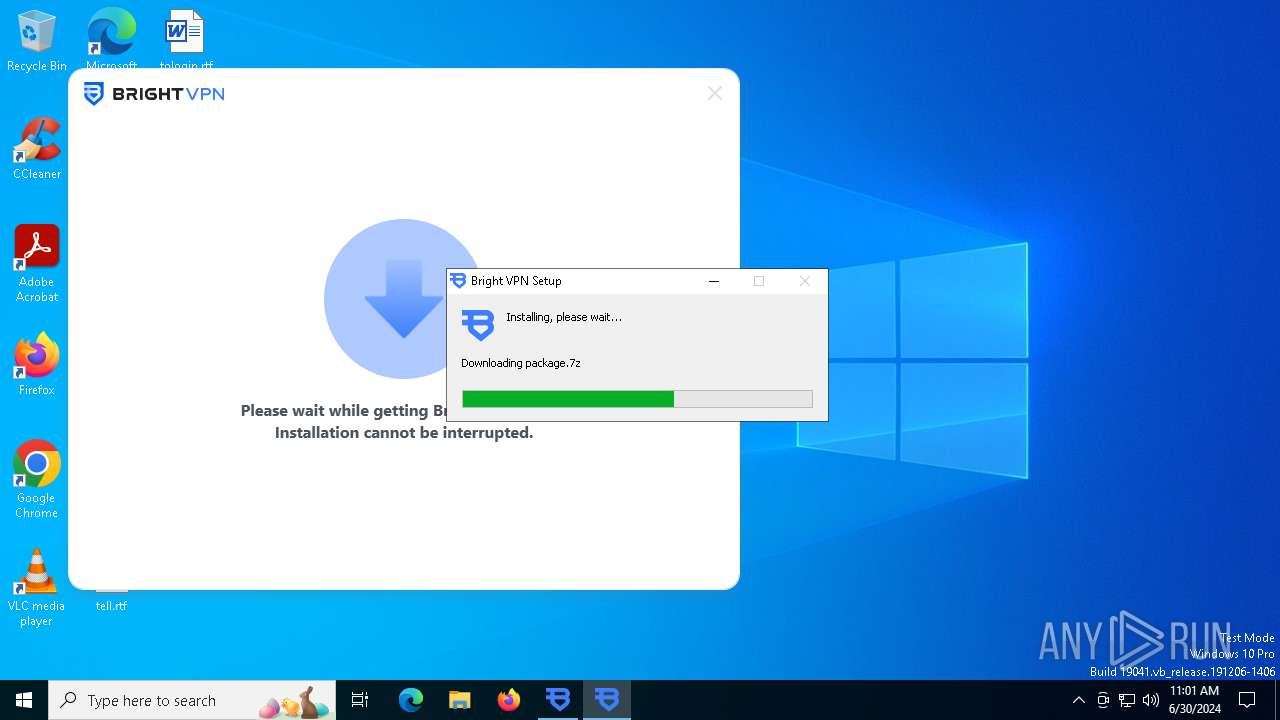
Task: Switch to the first Bright VPN taskbar item
Action: coord(558,700)
